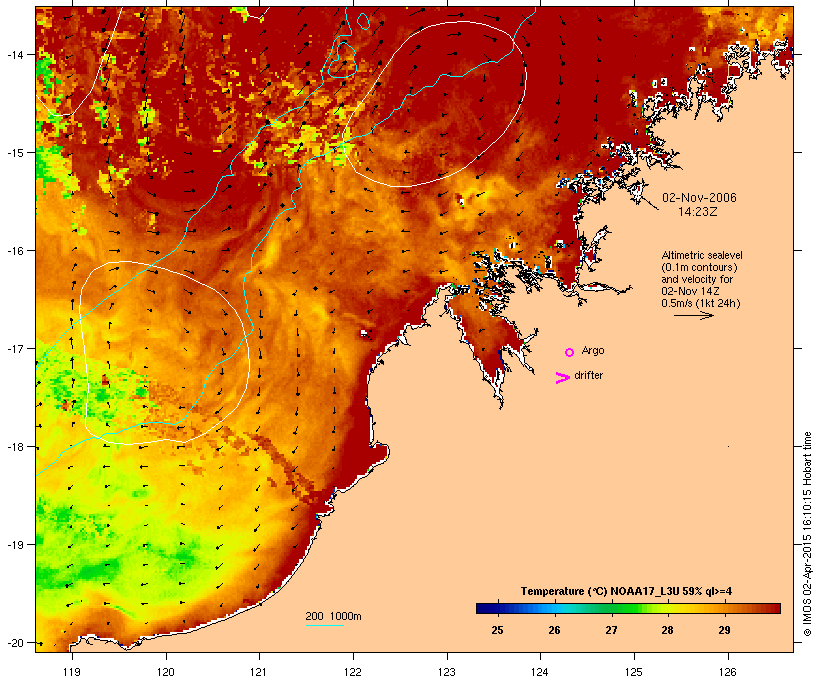Click the colorbar value 26
820x680 pixels.
pos(554,630)
